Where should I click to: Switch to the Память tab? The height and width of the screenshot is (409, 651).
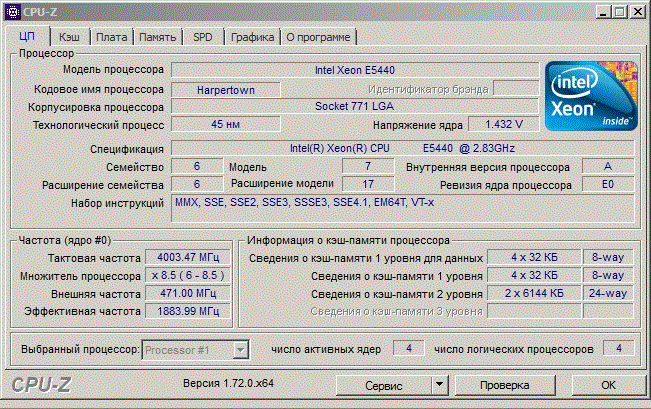[x=158, y=37]
